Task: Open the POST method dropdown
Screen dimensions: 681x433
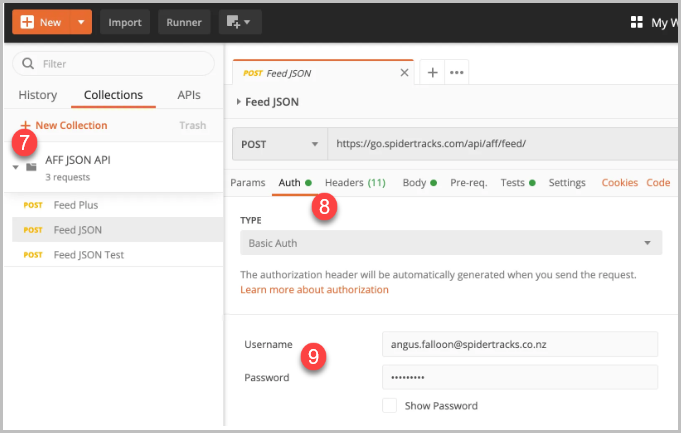Action: [x=280, y=144]
